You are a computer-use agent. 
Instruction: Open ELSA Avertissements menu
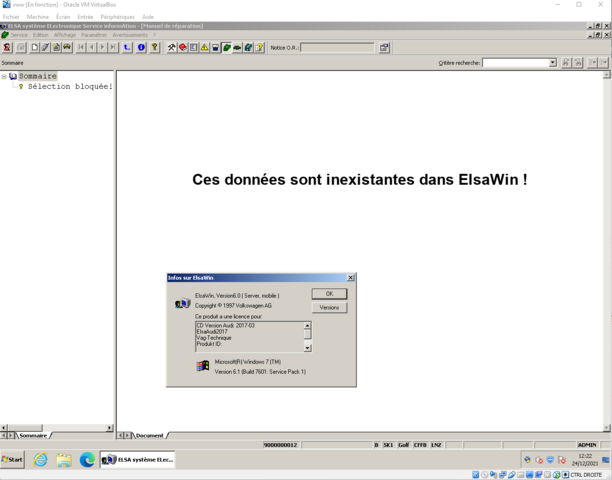pos(130,35)
